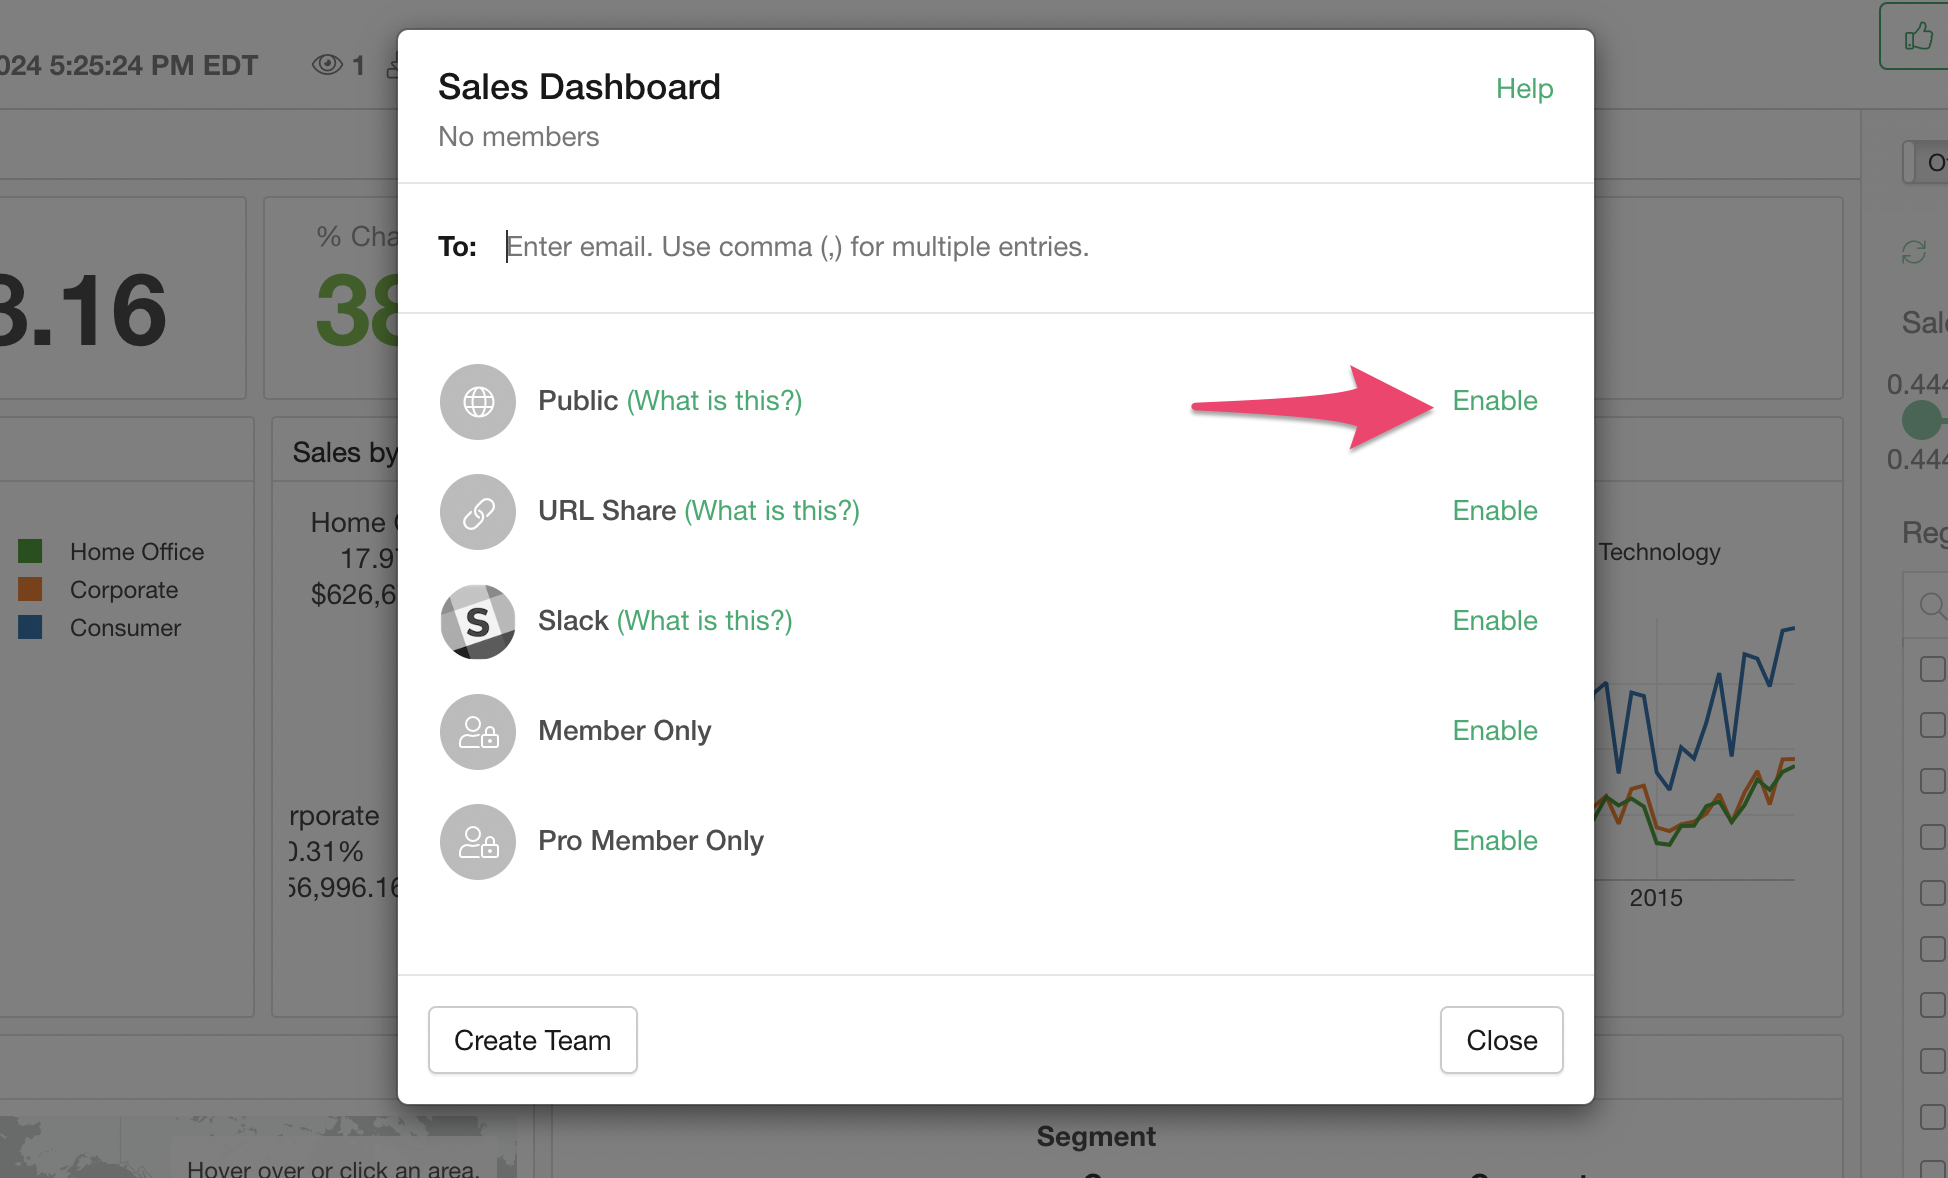Viewport: 1948px width, 1178px height.
Task: Enable Member Only access
Action: click(x=1495, y=731)
